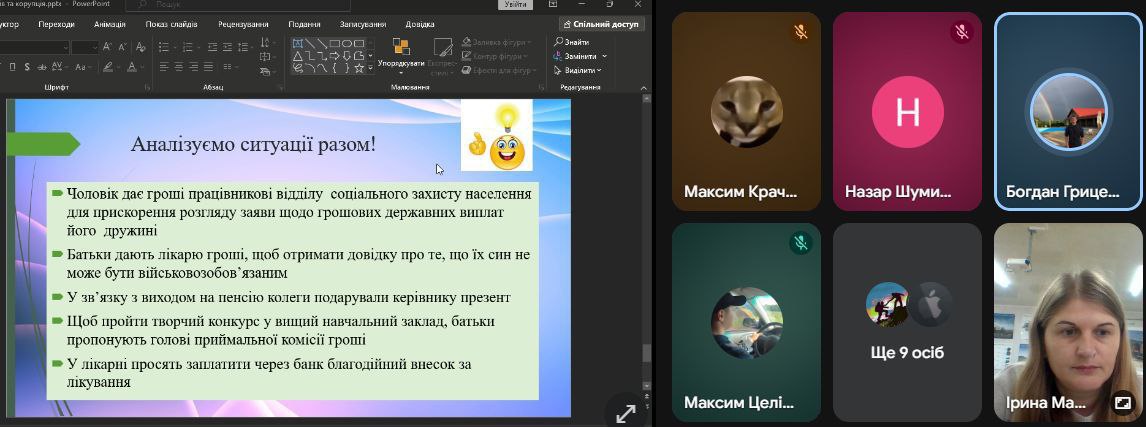The image size is (1146, 427).
Task: Open the align text vertically options
Action: point(267,56)
